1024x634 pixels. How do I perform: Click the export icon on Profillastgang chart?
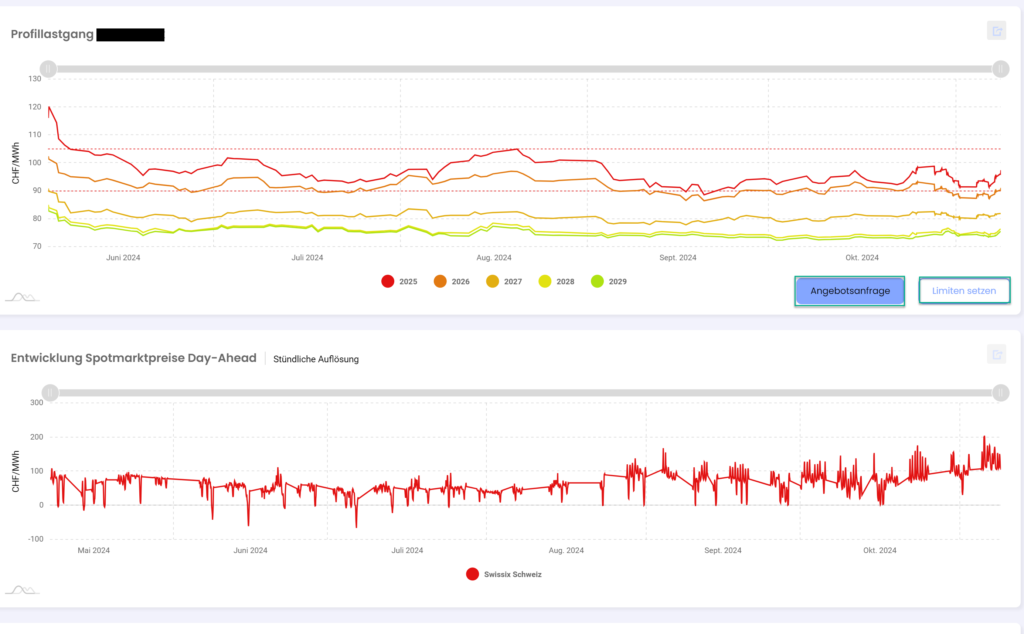(x=997, y=31)
